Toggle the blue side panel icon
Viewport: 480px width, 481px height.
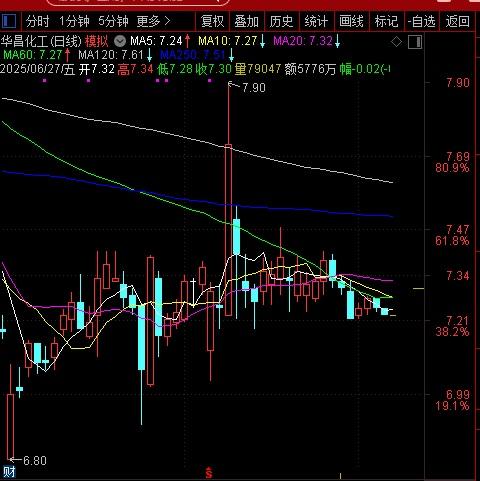pos(9,21)
